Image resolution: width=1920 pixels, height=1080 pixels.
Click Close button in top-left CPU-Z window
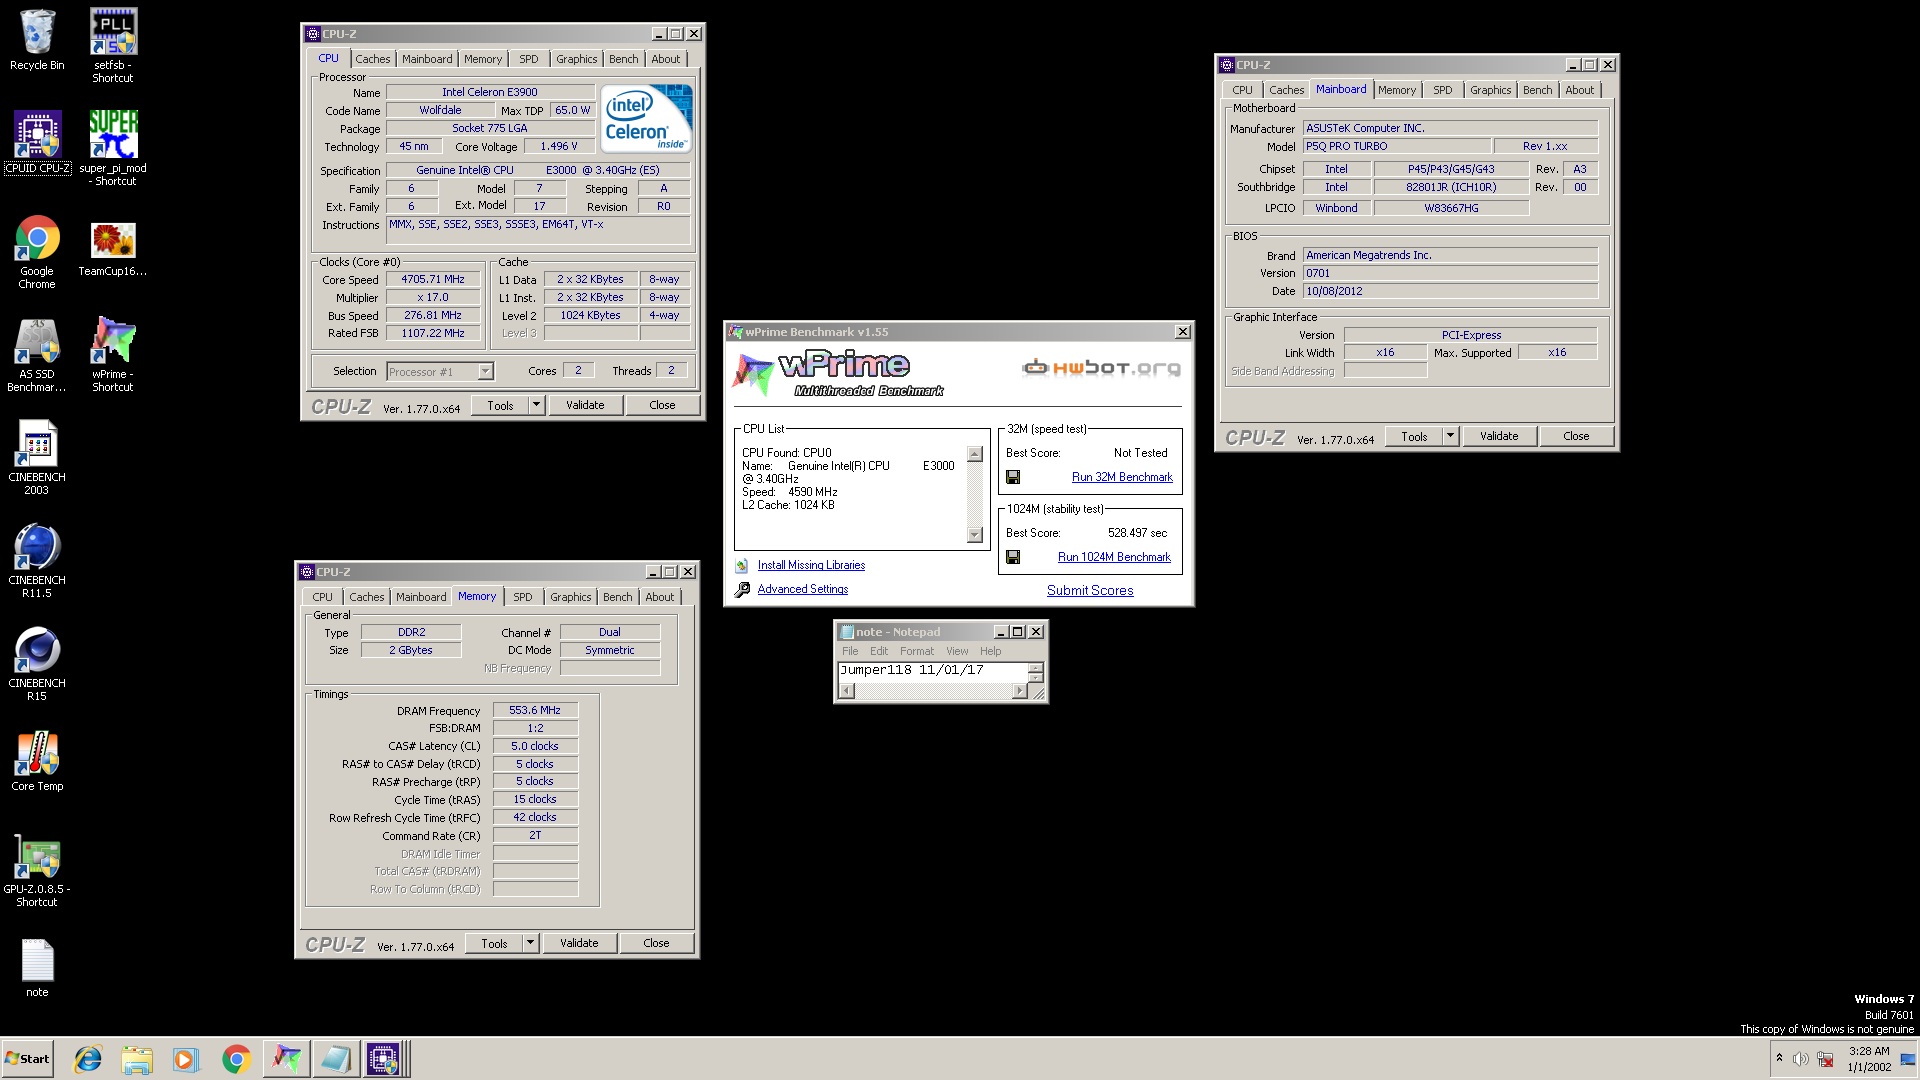662,405
